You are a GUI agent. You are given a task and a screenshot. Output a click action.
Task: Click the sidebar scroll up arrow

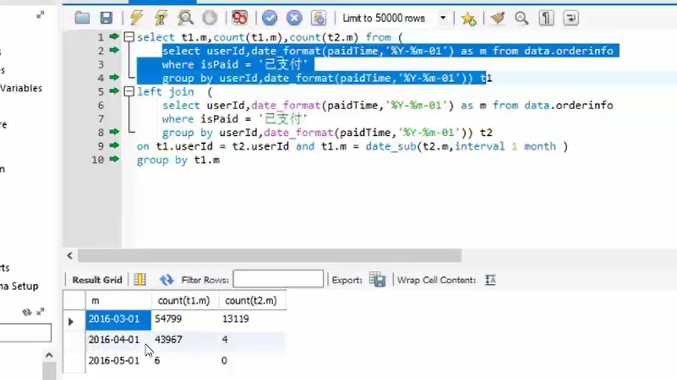(49, 355)
